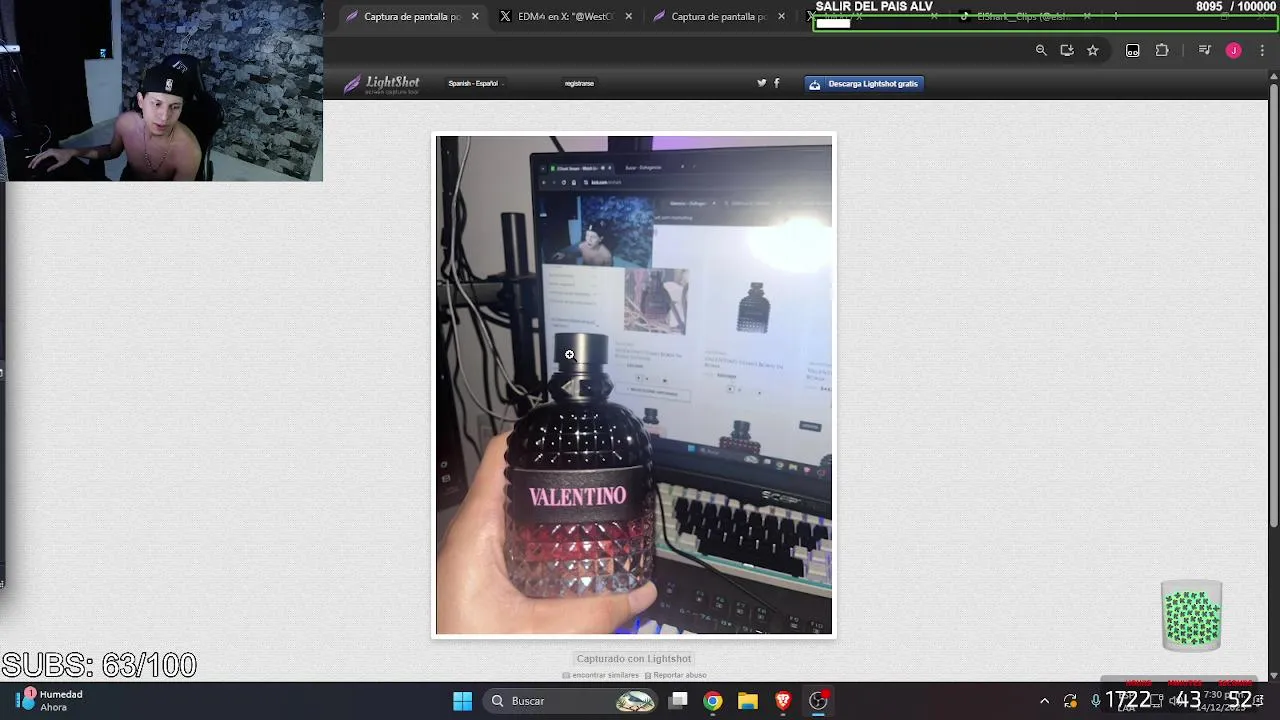This screenshot has width=1280, height=720.
Task: Close the EDM4 en X tab
Action: [628, 16]
